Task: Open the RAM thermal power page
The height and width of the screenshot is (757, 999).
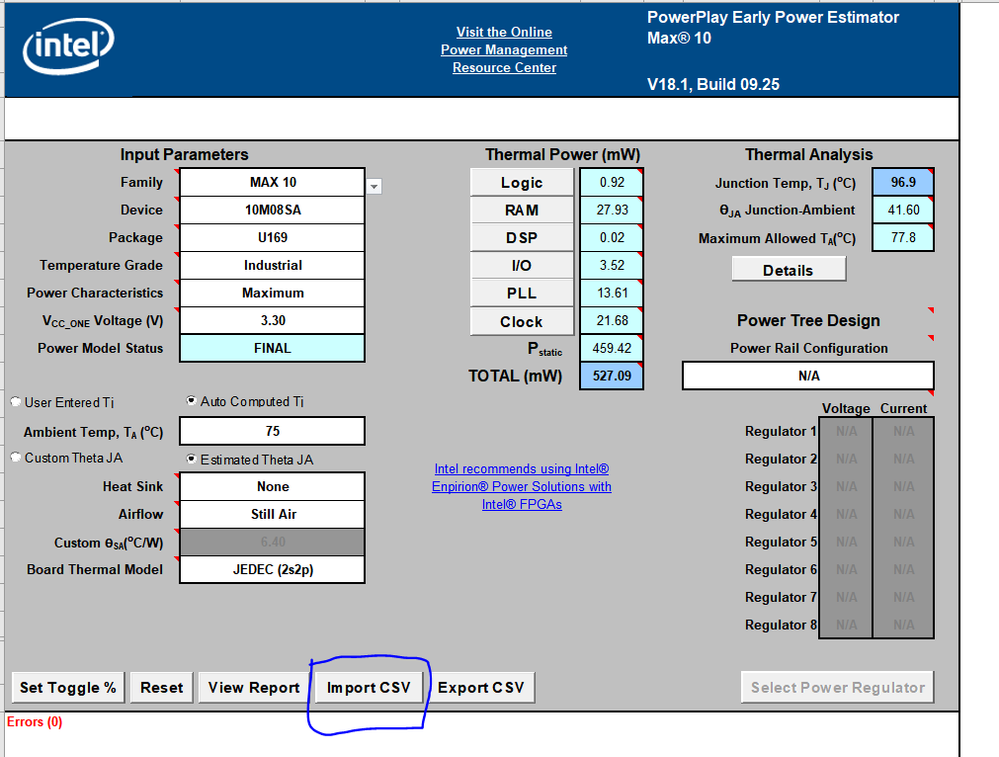Action: pyautogui.click(x=522, y=210)
